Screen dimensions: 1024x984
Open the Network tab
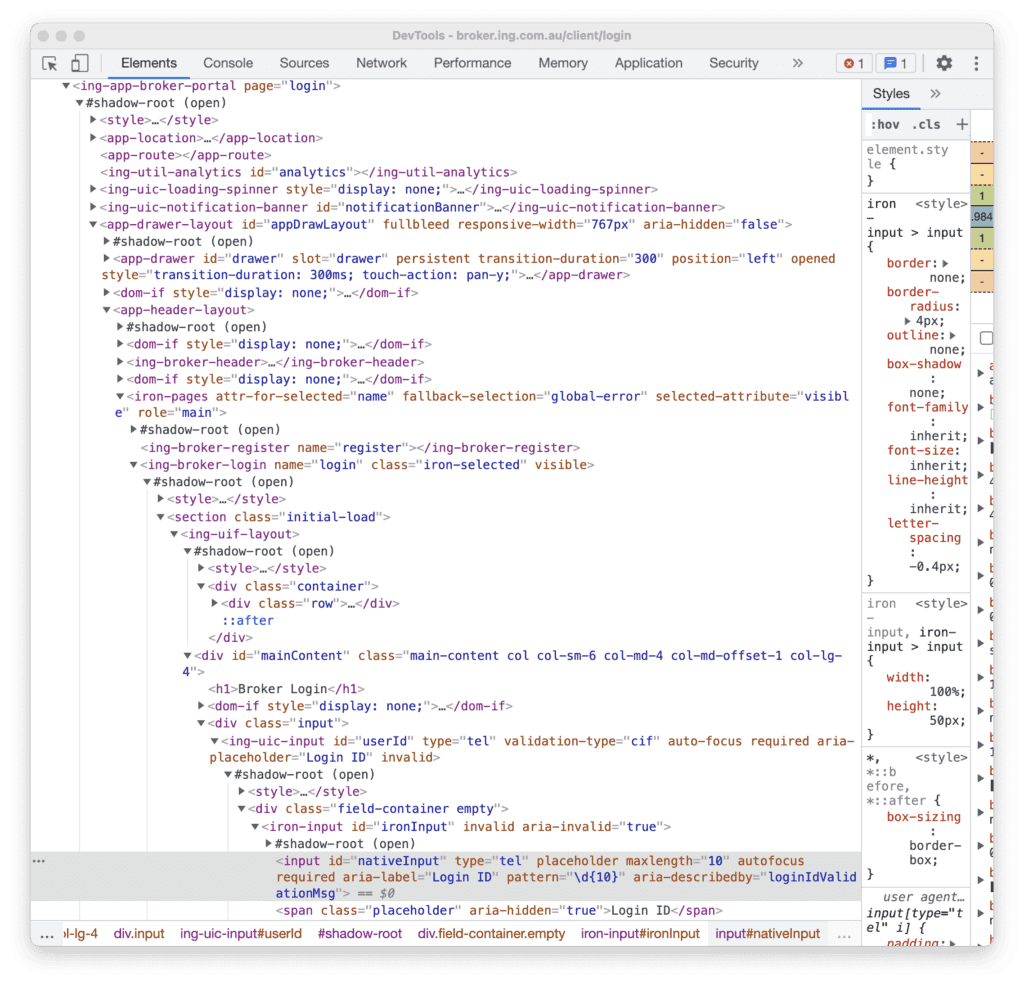pyautogui.click(x=381, y=63)
